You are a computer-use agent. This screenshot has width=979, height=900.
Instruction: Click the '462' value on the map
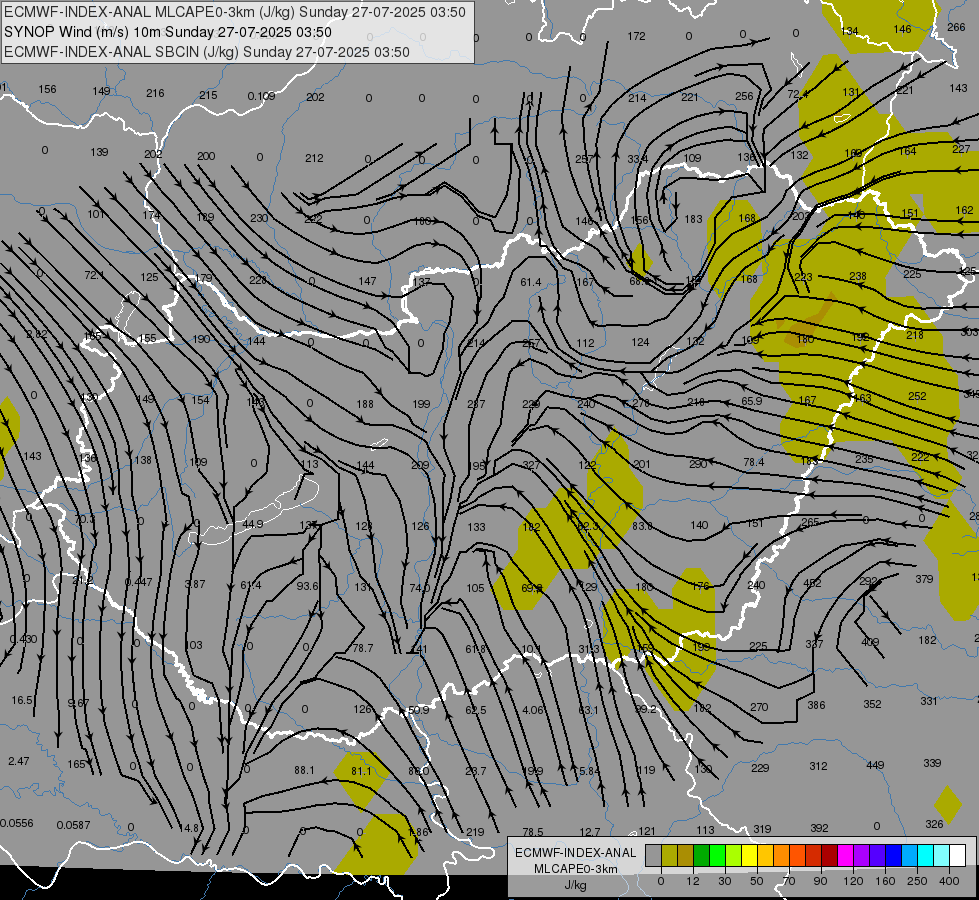pyautogui.click(x=812, y=583)
